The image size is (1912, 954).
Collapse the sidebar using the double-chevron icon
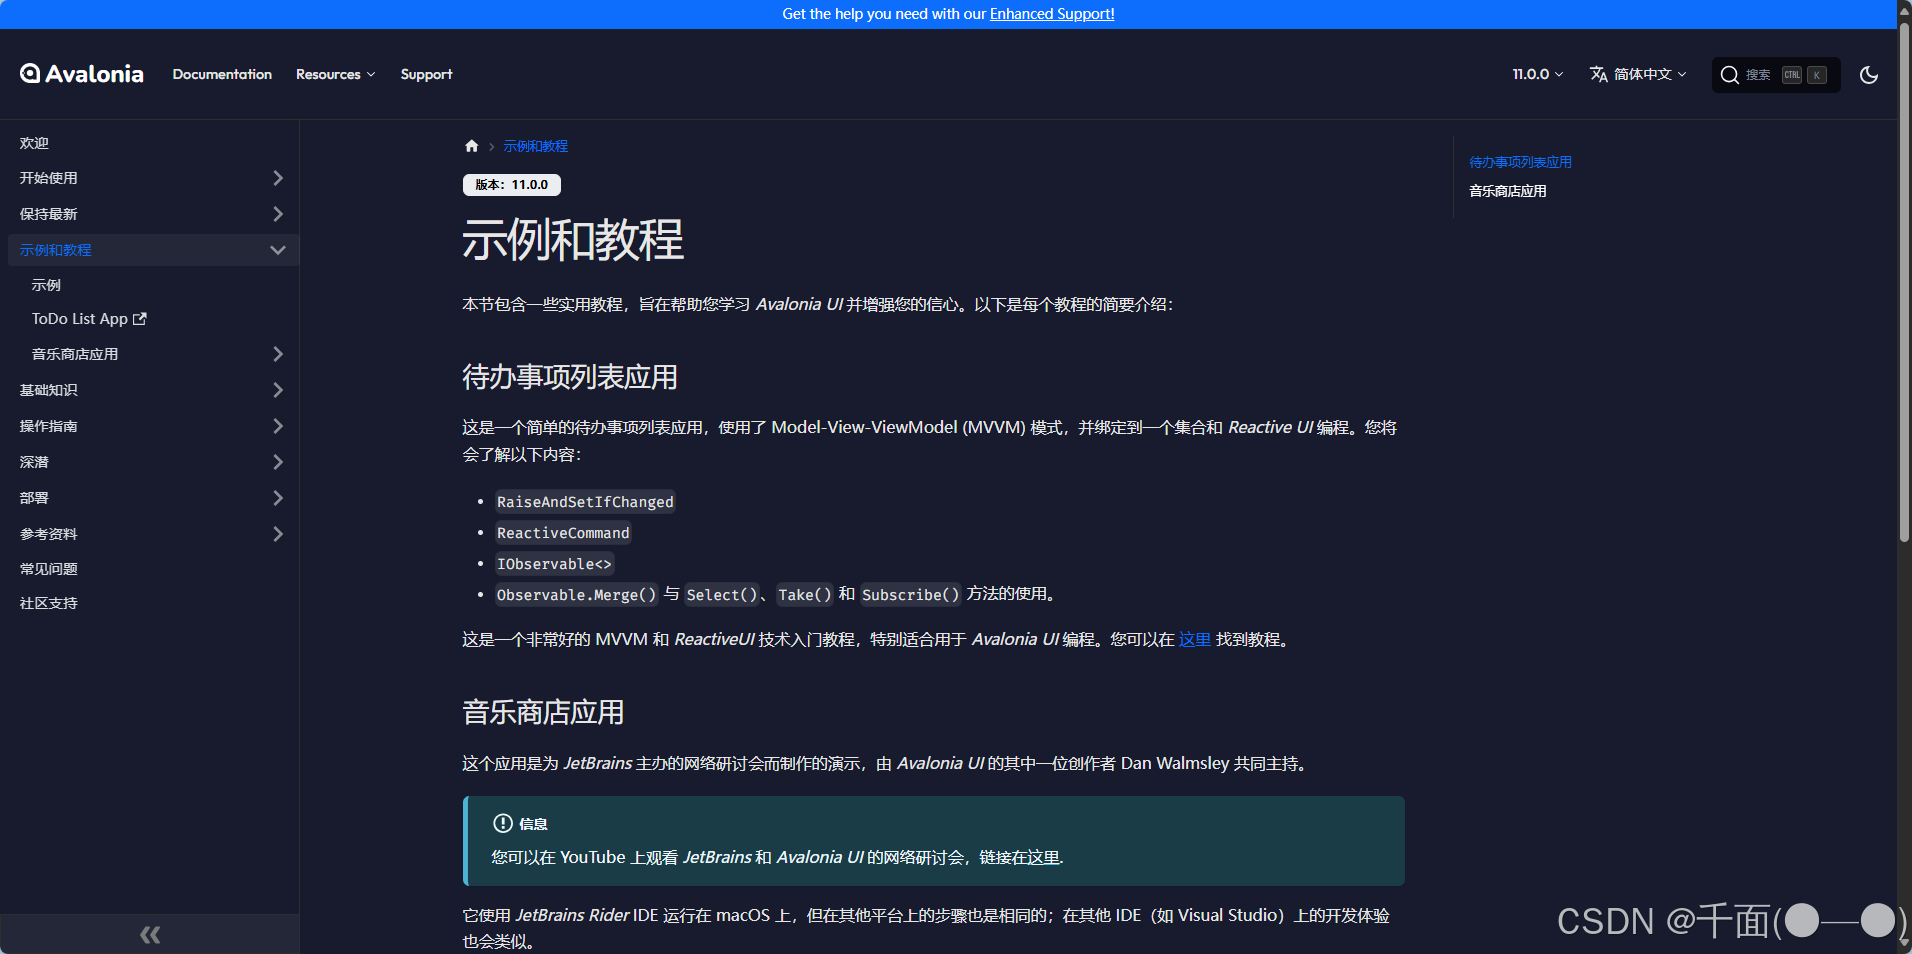149,933
